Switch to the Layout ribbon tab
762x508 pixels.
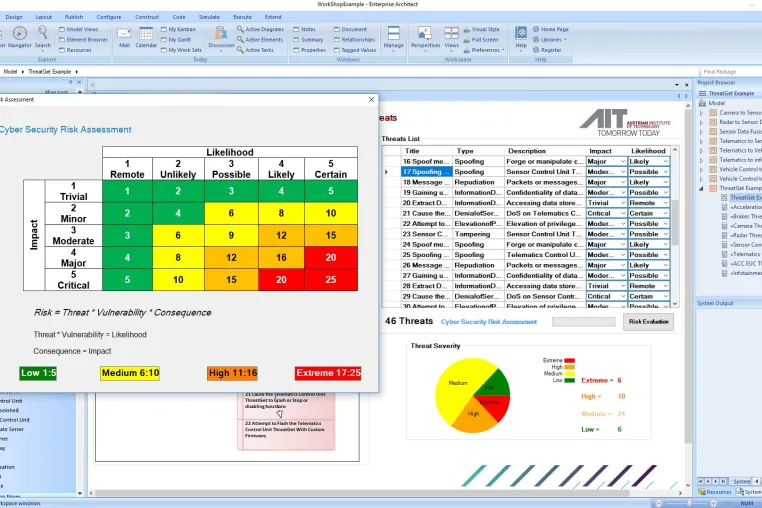click(x=44, y=17)
